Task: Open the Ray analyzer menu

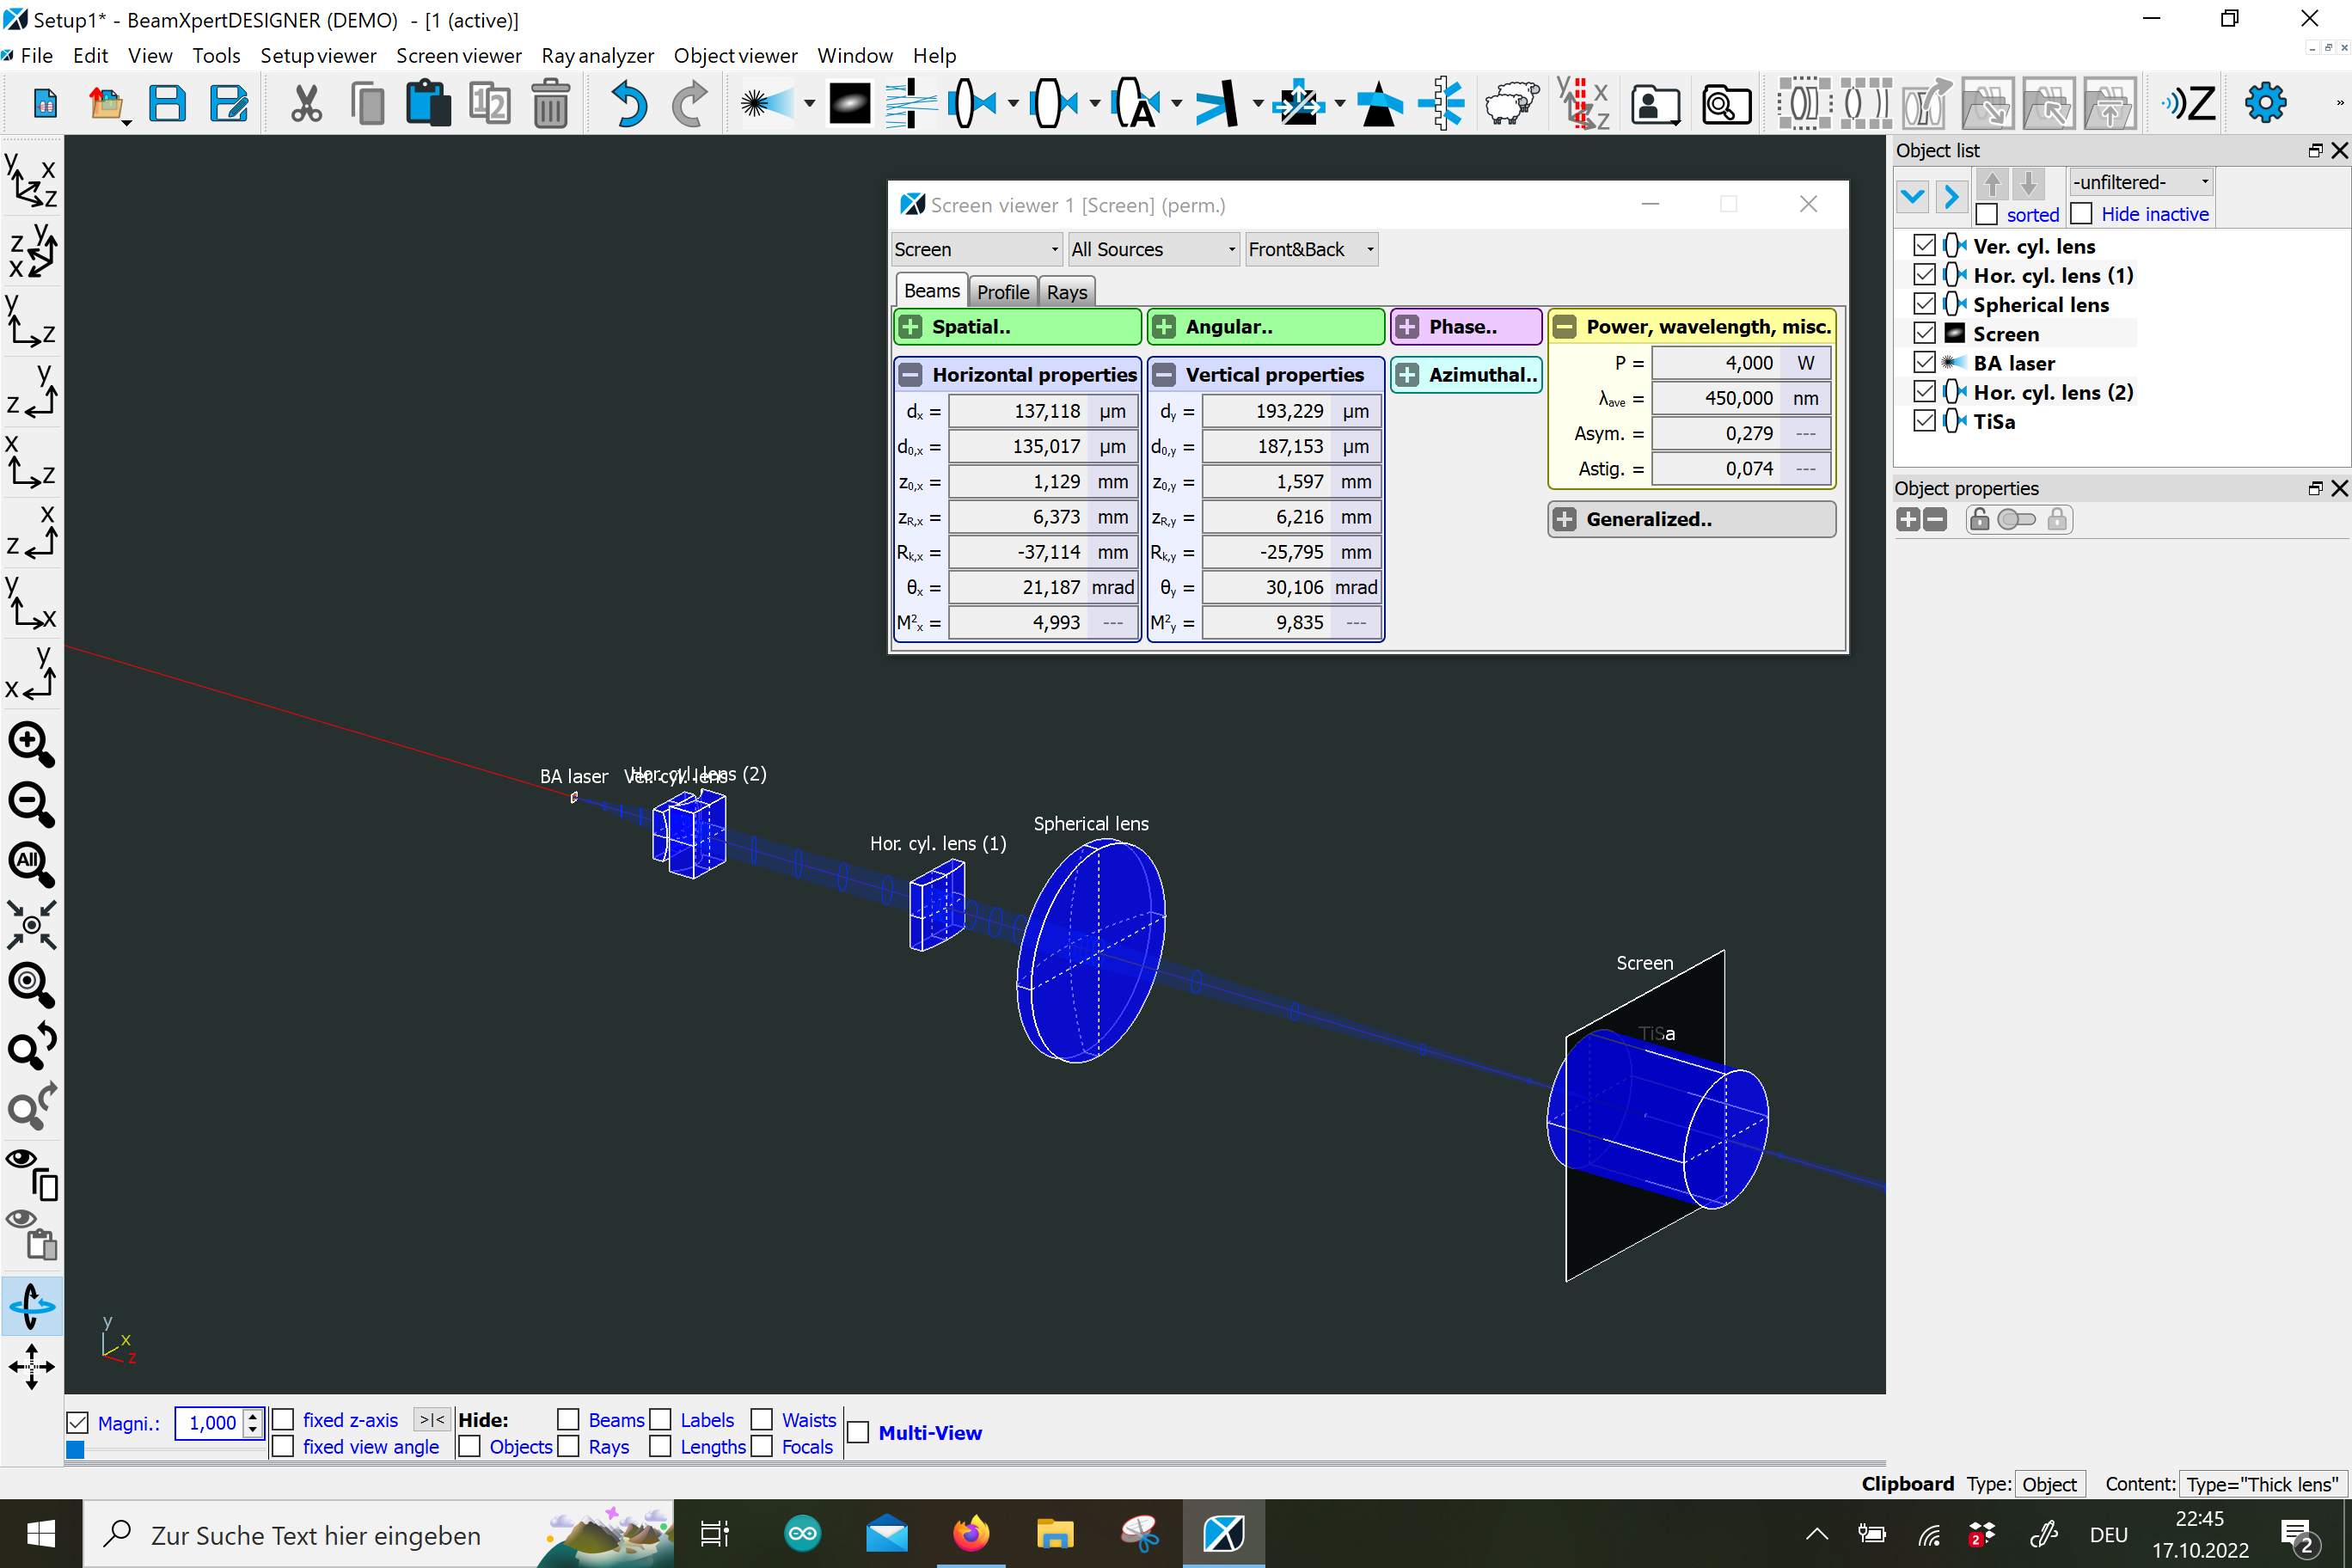Action: click(x=597, y=56)
